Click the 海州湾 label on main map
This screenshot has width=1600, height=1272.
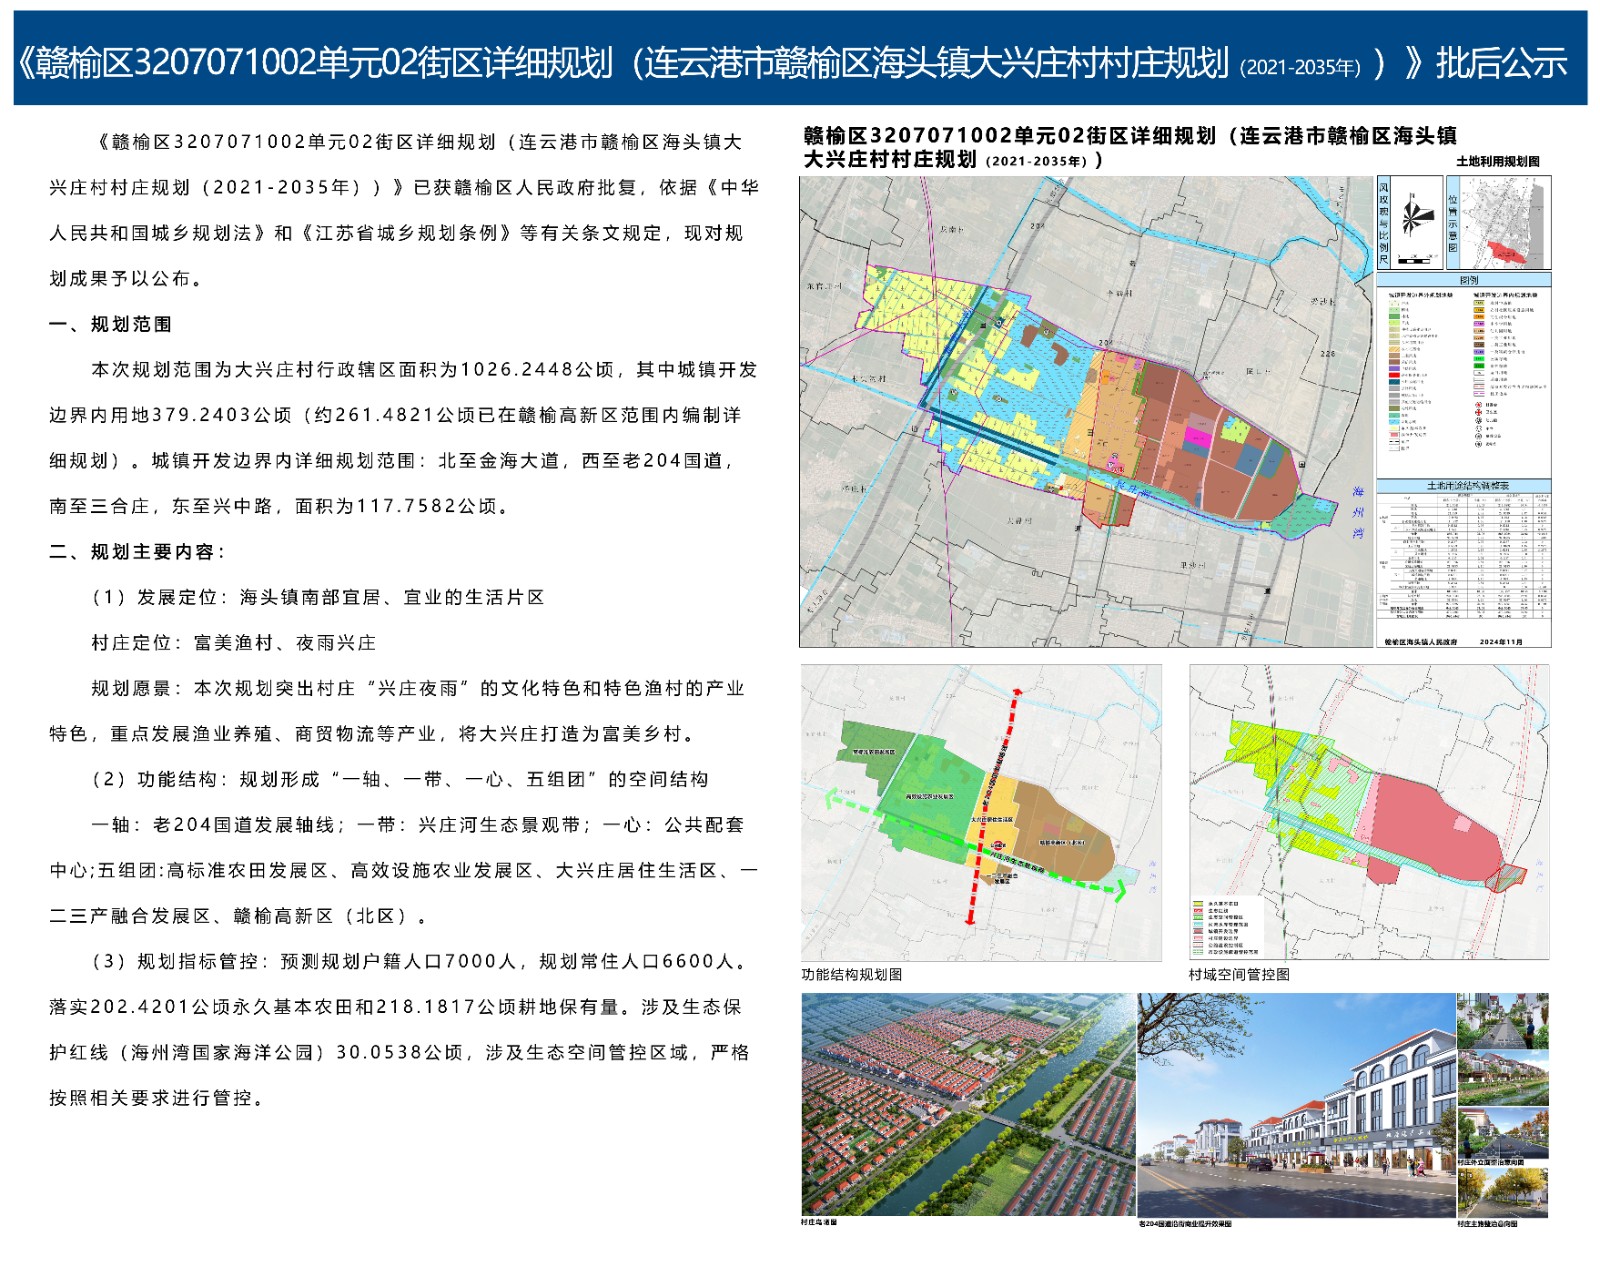tap(1358, 513)
